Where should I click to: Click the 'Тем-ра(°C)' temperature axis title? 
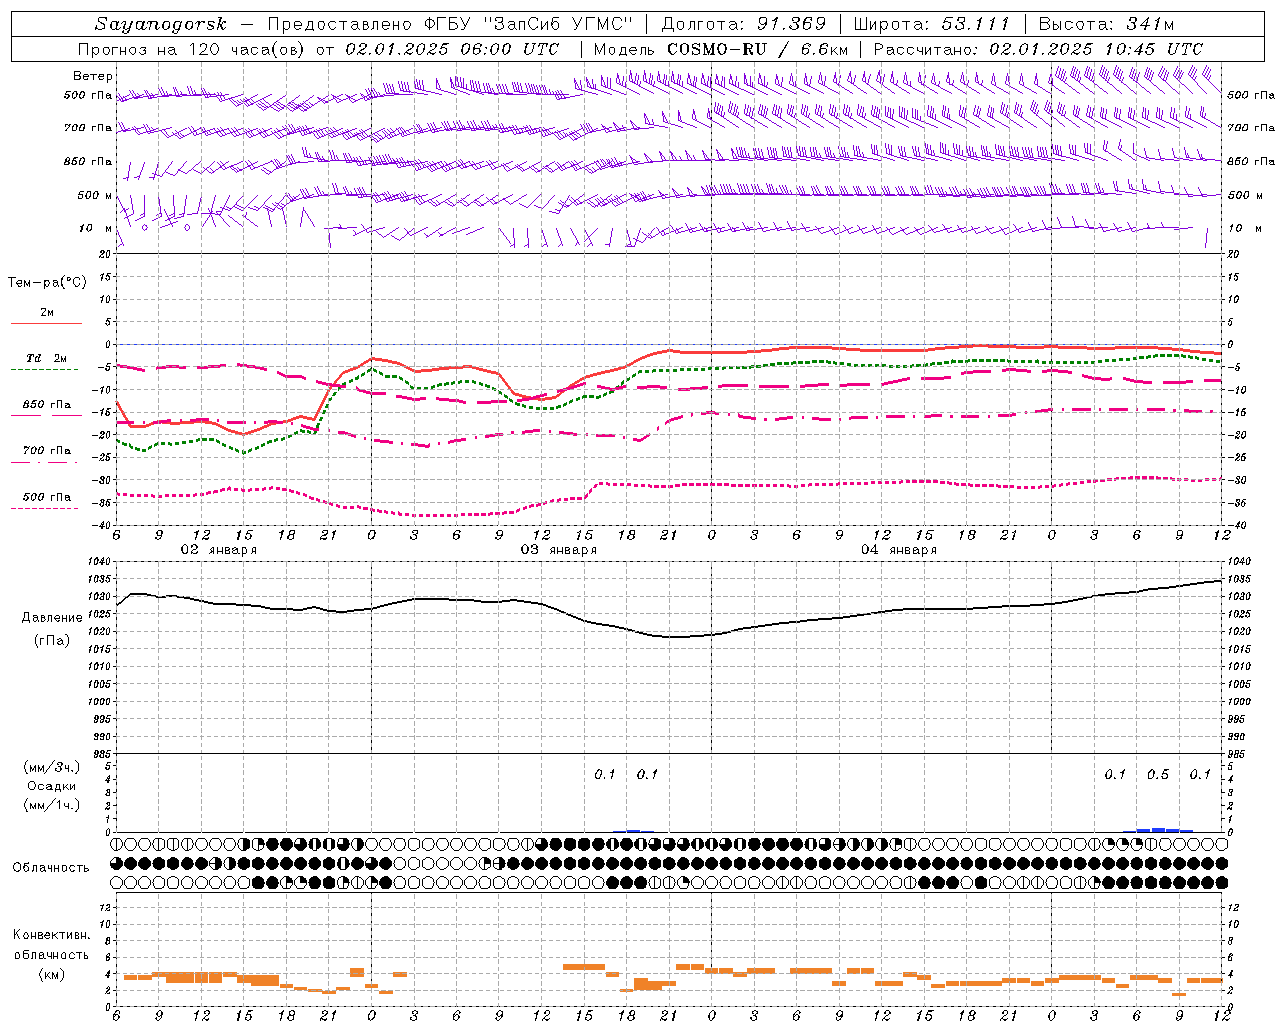pos(47,283)
